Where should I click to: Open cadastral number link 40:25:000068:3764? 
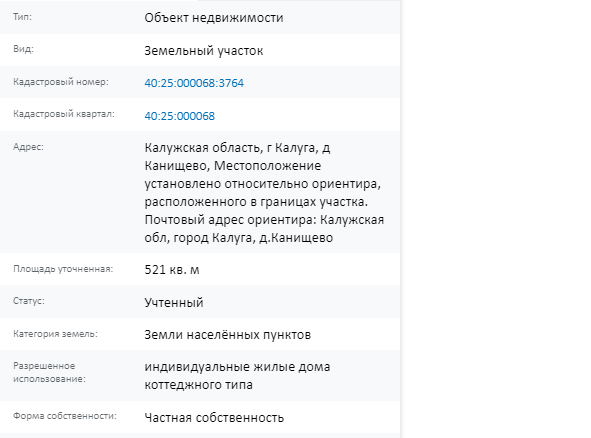194,83
